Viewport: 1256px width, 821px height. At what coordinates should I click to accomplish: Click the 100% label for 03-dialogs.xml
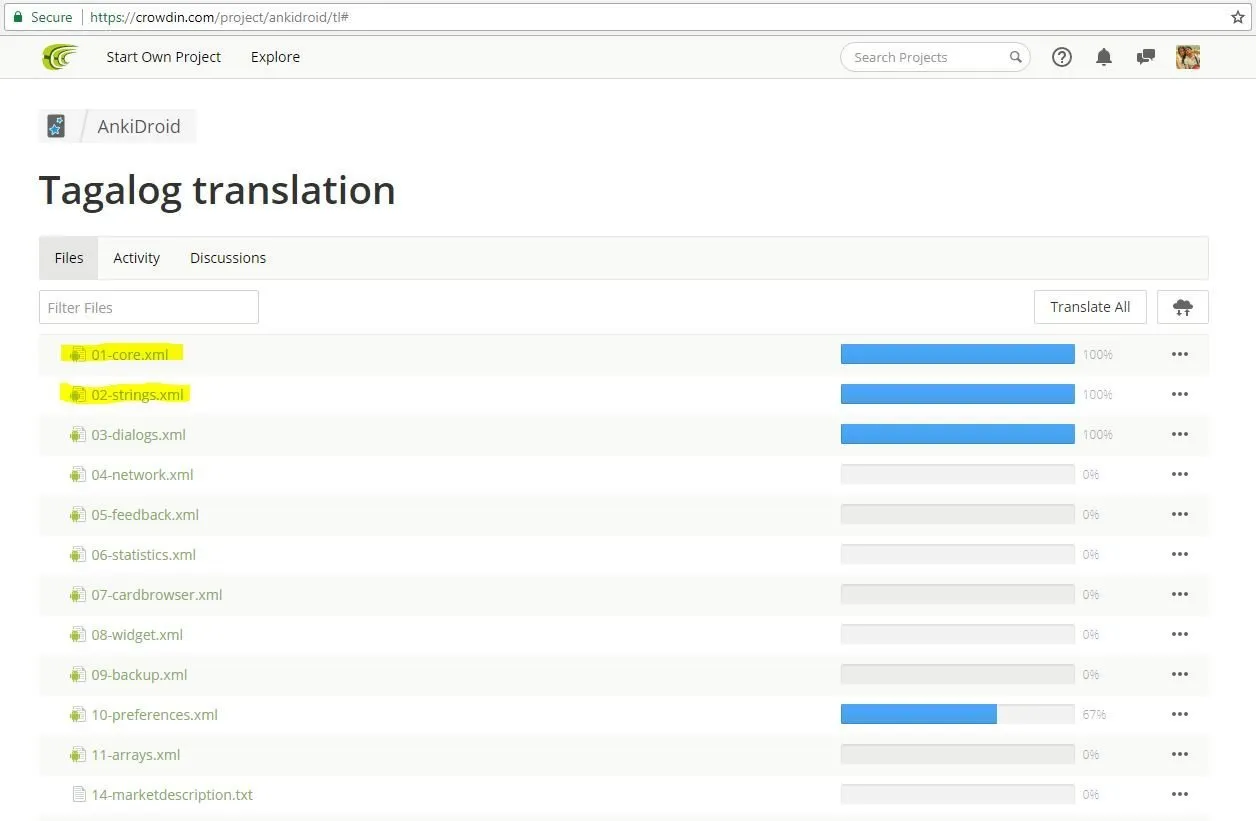[1098, 434]
